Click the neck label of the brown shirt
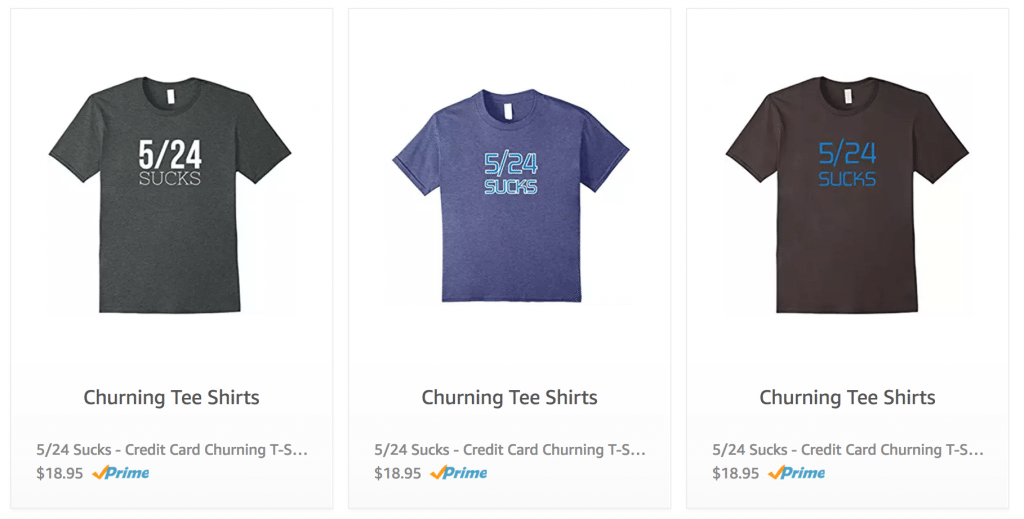The height and width of the screenshot is (519, 1024). 848,97
